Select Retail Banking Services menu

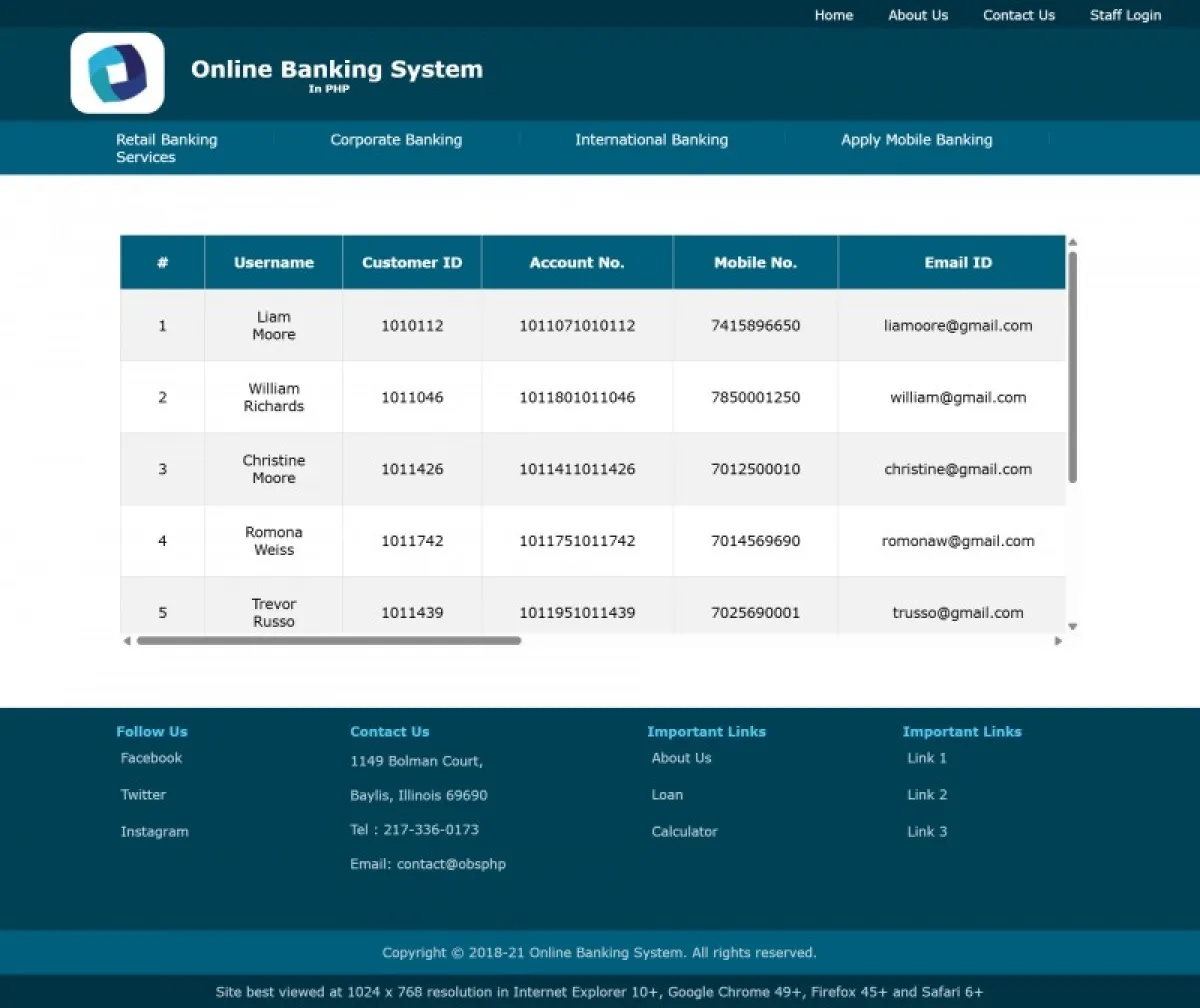[167, 148]
